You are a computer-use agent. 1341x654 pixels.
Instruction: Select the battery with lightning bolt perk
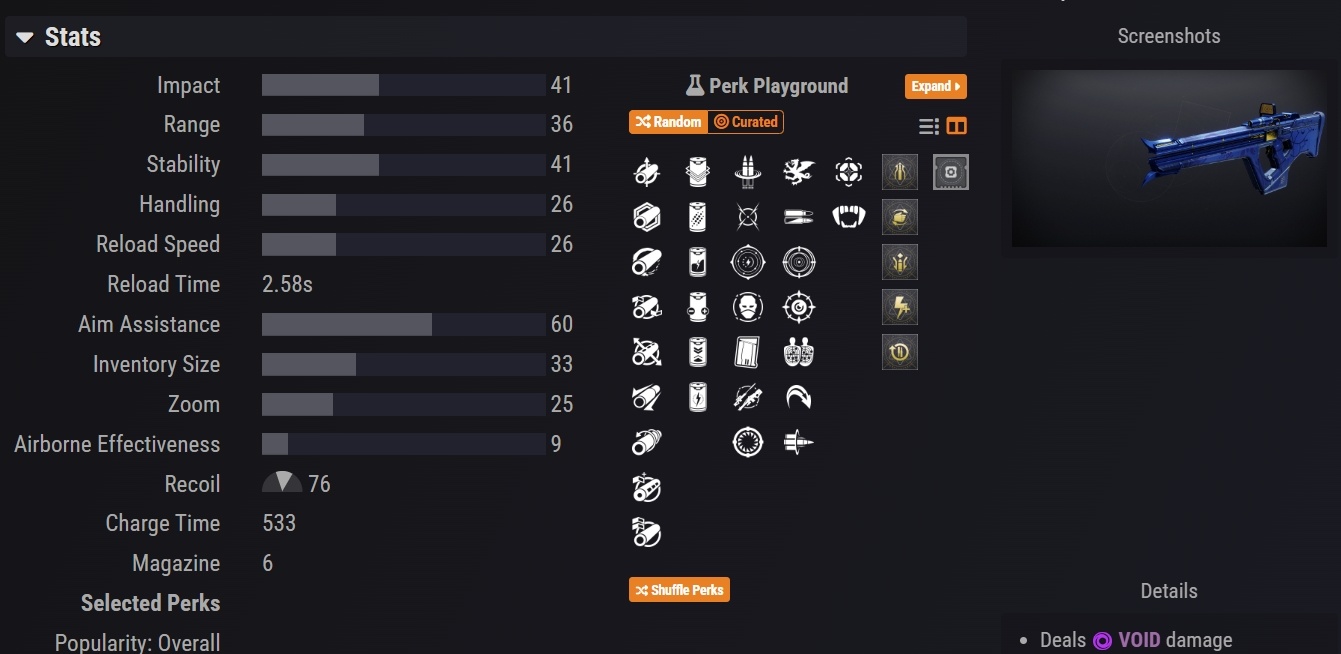698,397
